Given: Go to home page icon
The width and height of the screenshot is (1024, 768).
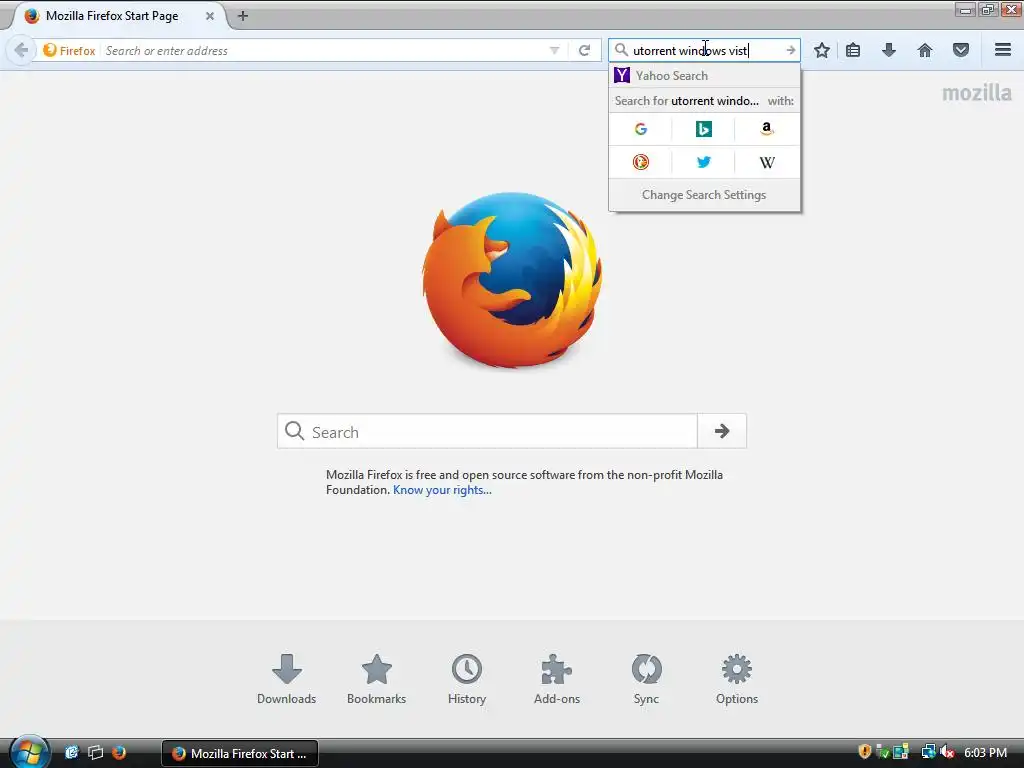Looking at the screenshot, I should click(925, 50).
